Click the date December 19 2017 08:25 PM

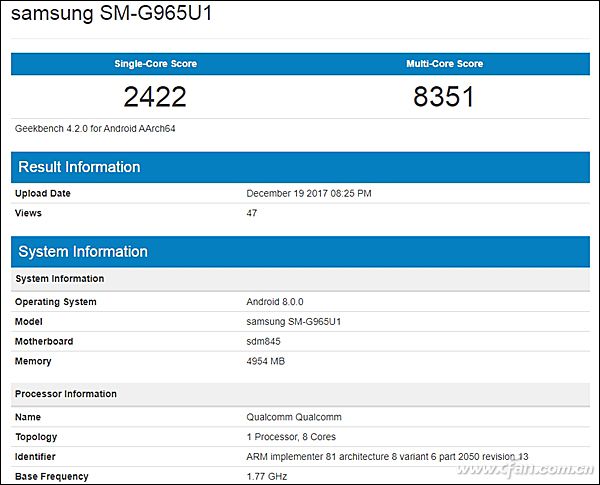(309, 193)
